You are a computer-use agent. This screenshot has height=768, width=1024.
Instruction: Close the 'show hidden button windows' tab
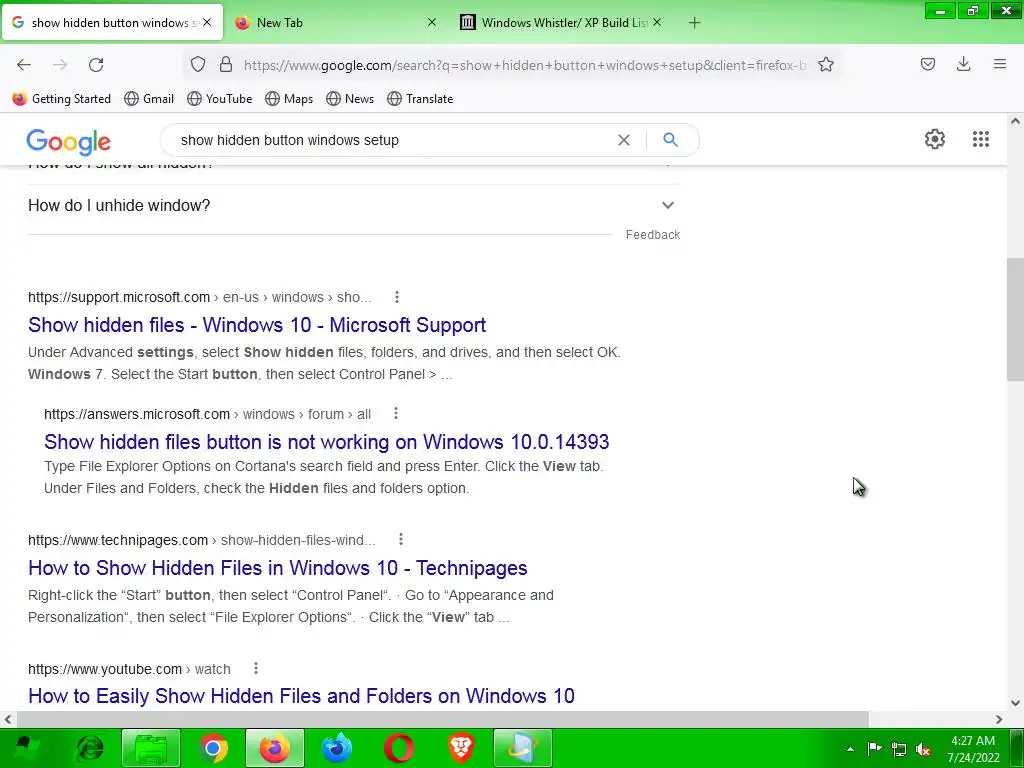pos(207,22)
